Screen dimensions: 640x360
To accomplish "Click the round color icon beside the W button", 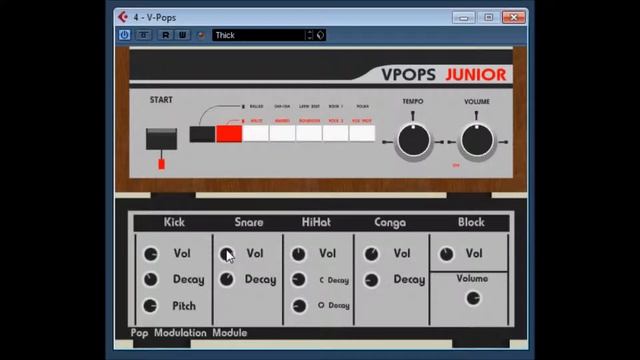I will (x=201, y=35).
